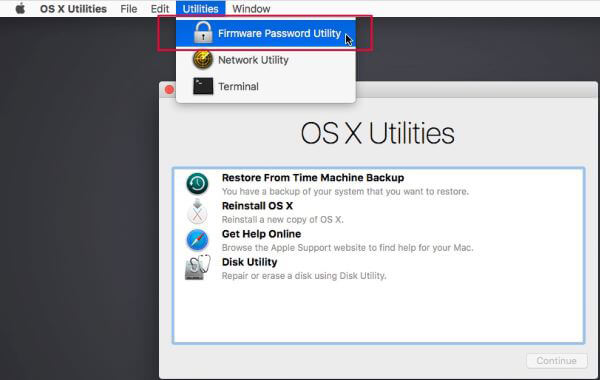Screen dimensions: 600x380
Task: Close the open Utilities menu
Action: click(201, 8)
